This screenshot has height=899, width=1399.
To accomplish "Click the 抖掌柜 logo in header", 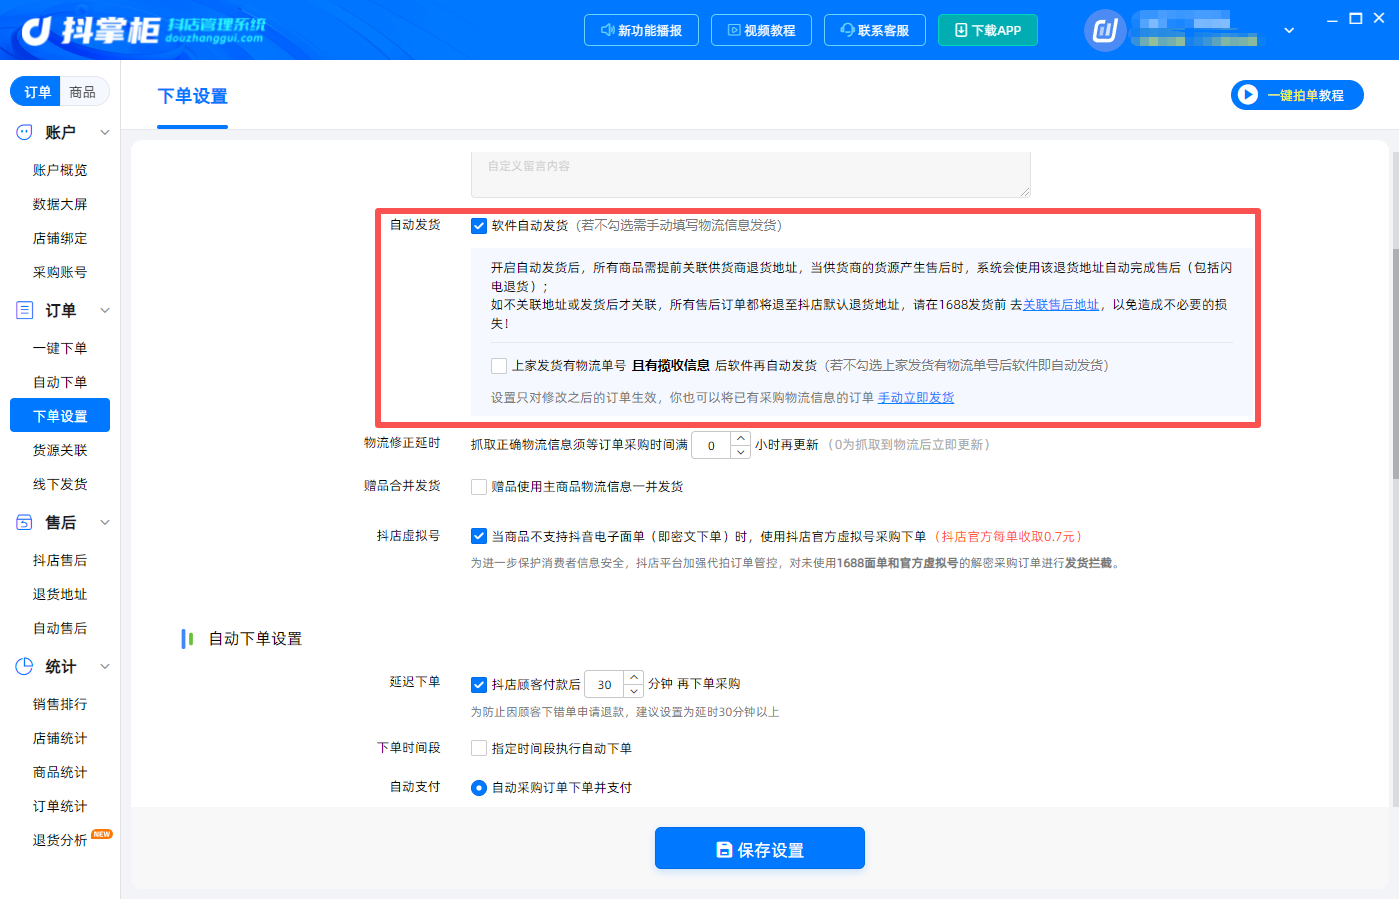I will pos(143,30).
